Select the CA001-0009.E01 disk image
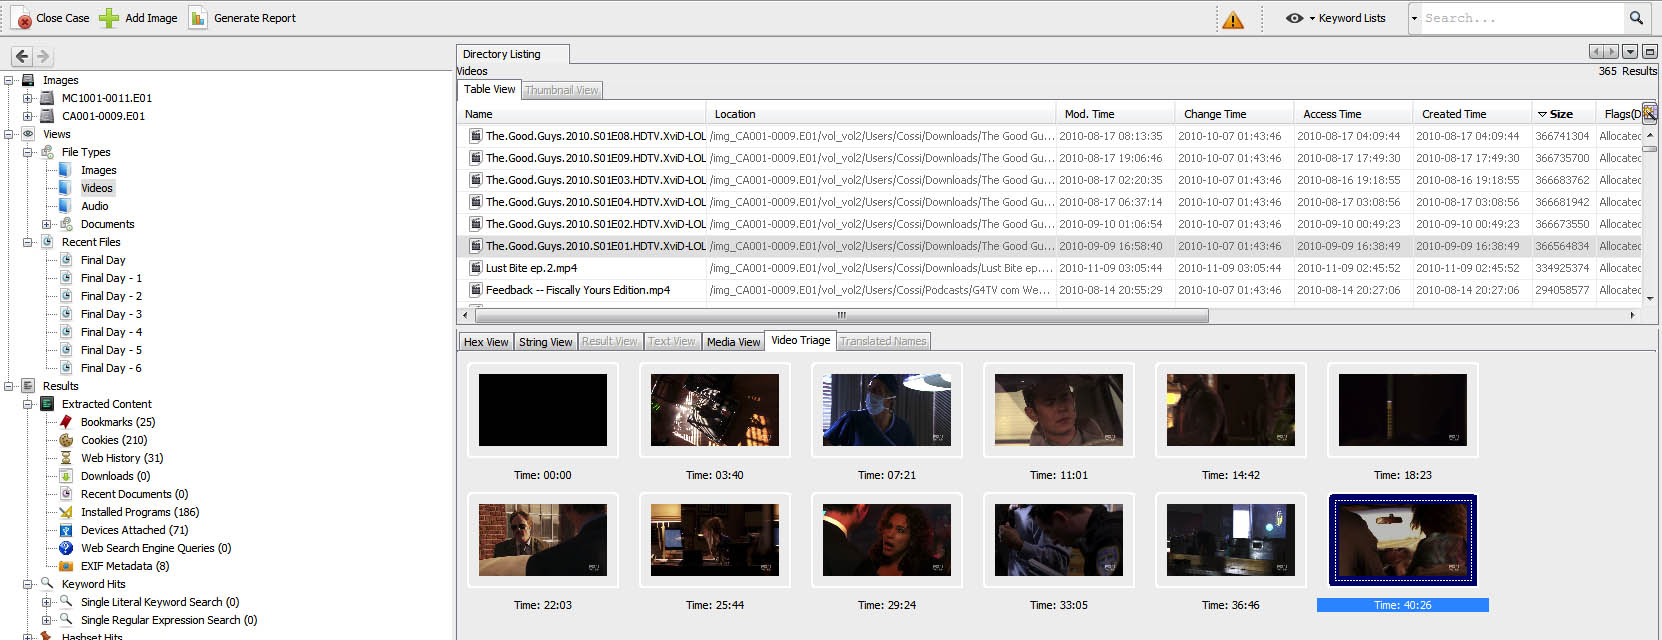Image resolution: width=1662 pixels, height=640 pixels. [103, 116]
